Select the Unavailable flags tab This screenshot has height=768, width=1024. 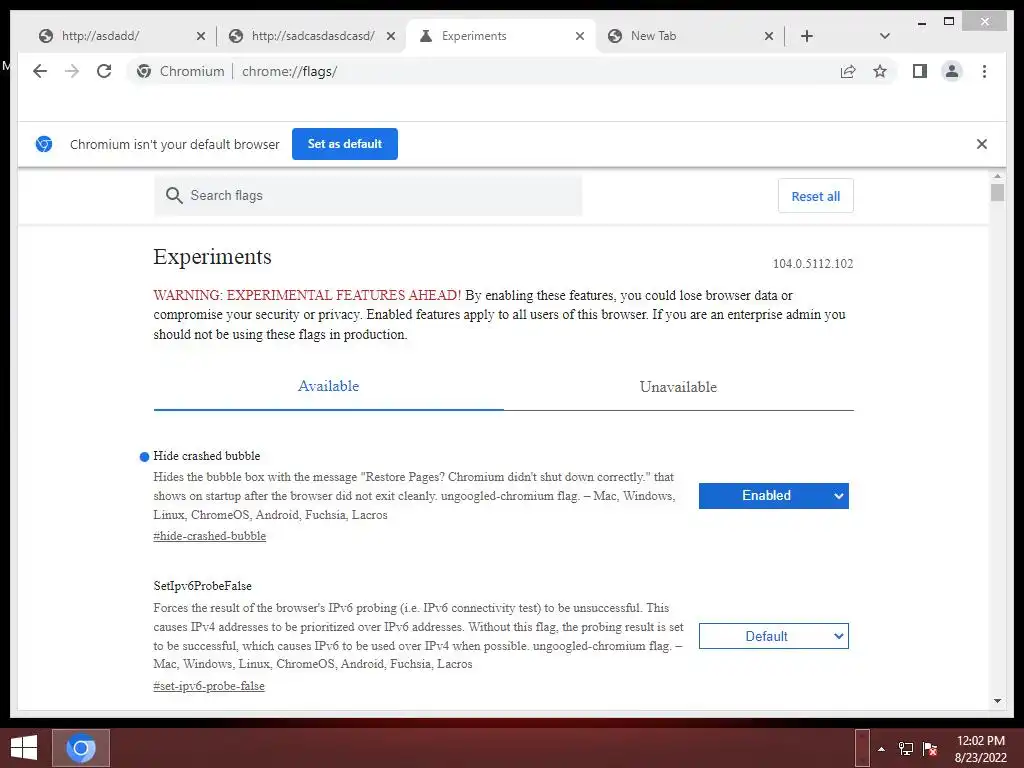coord(679,387)
